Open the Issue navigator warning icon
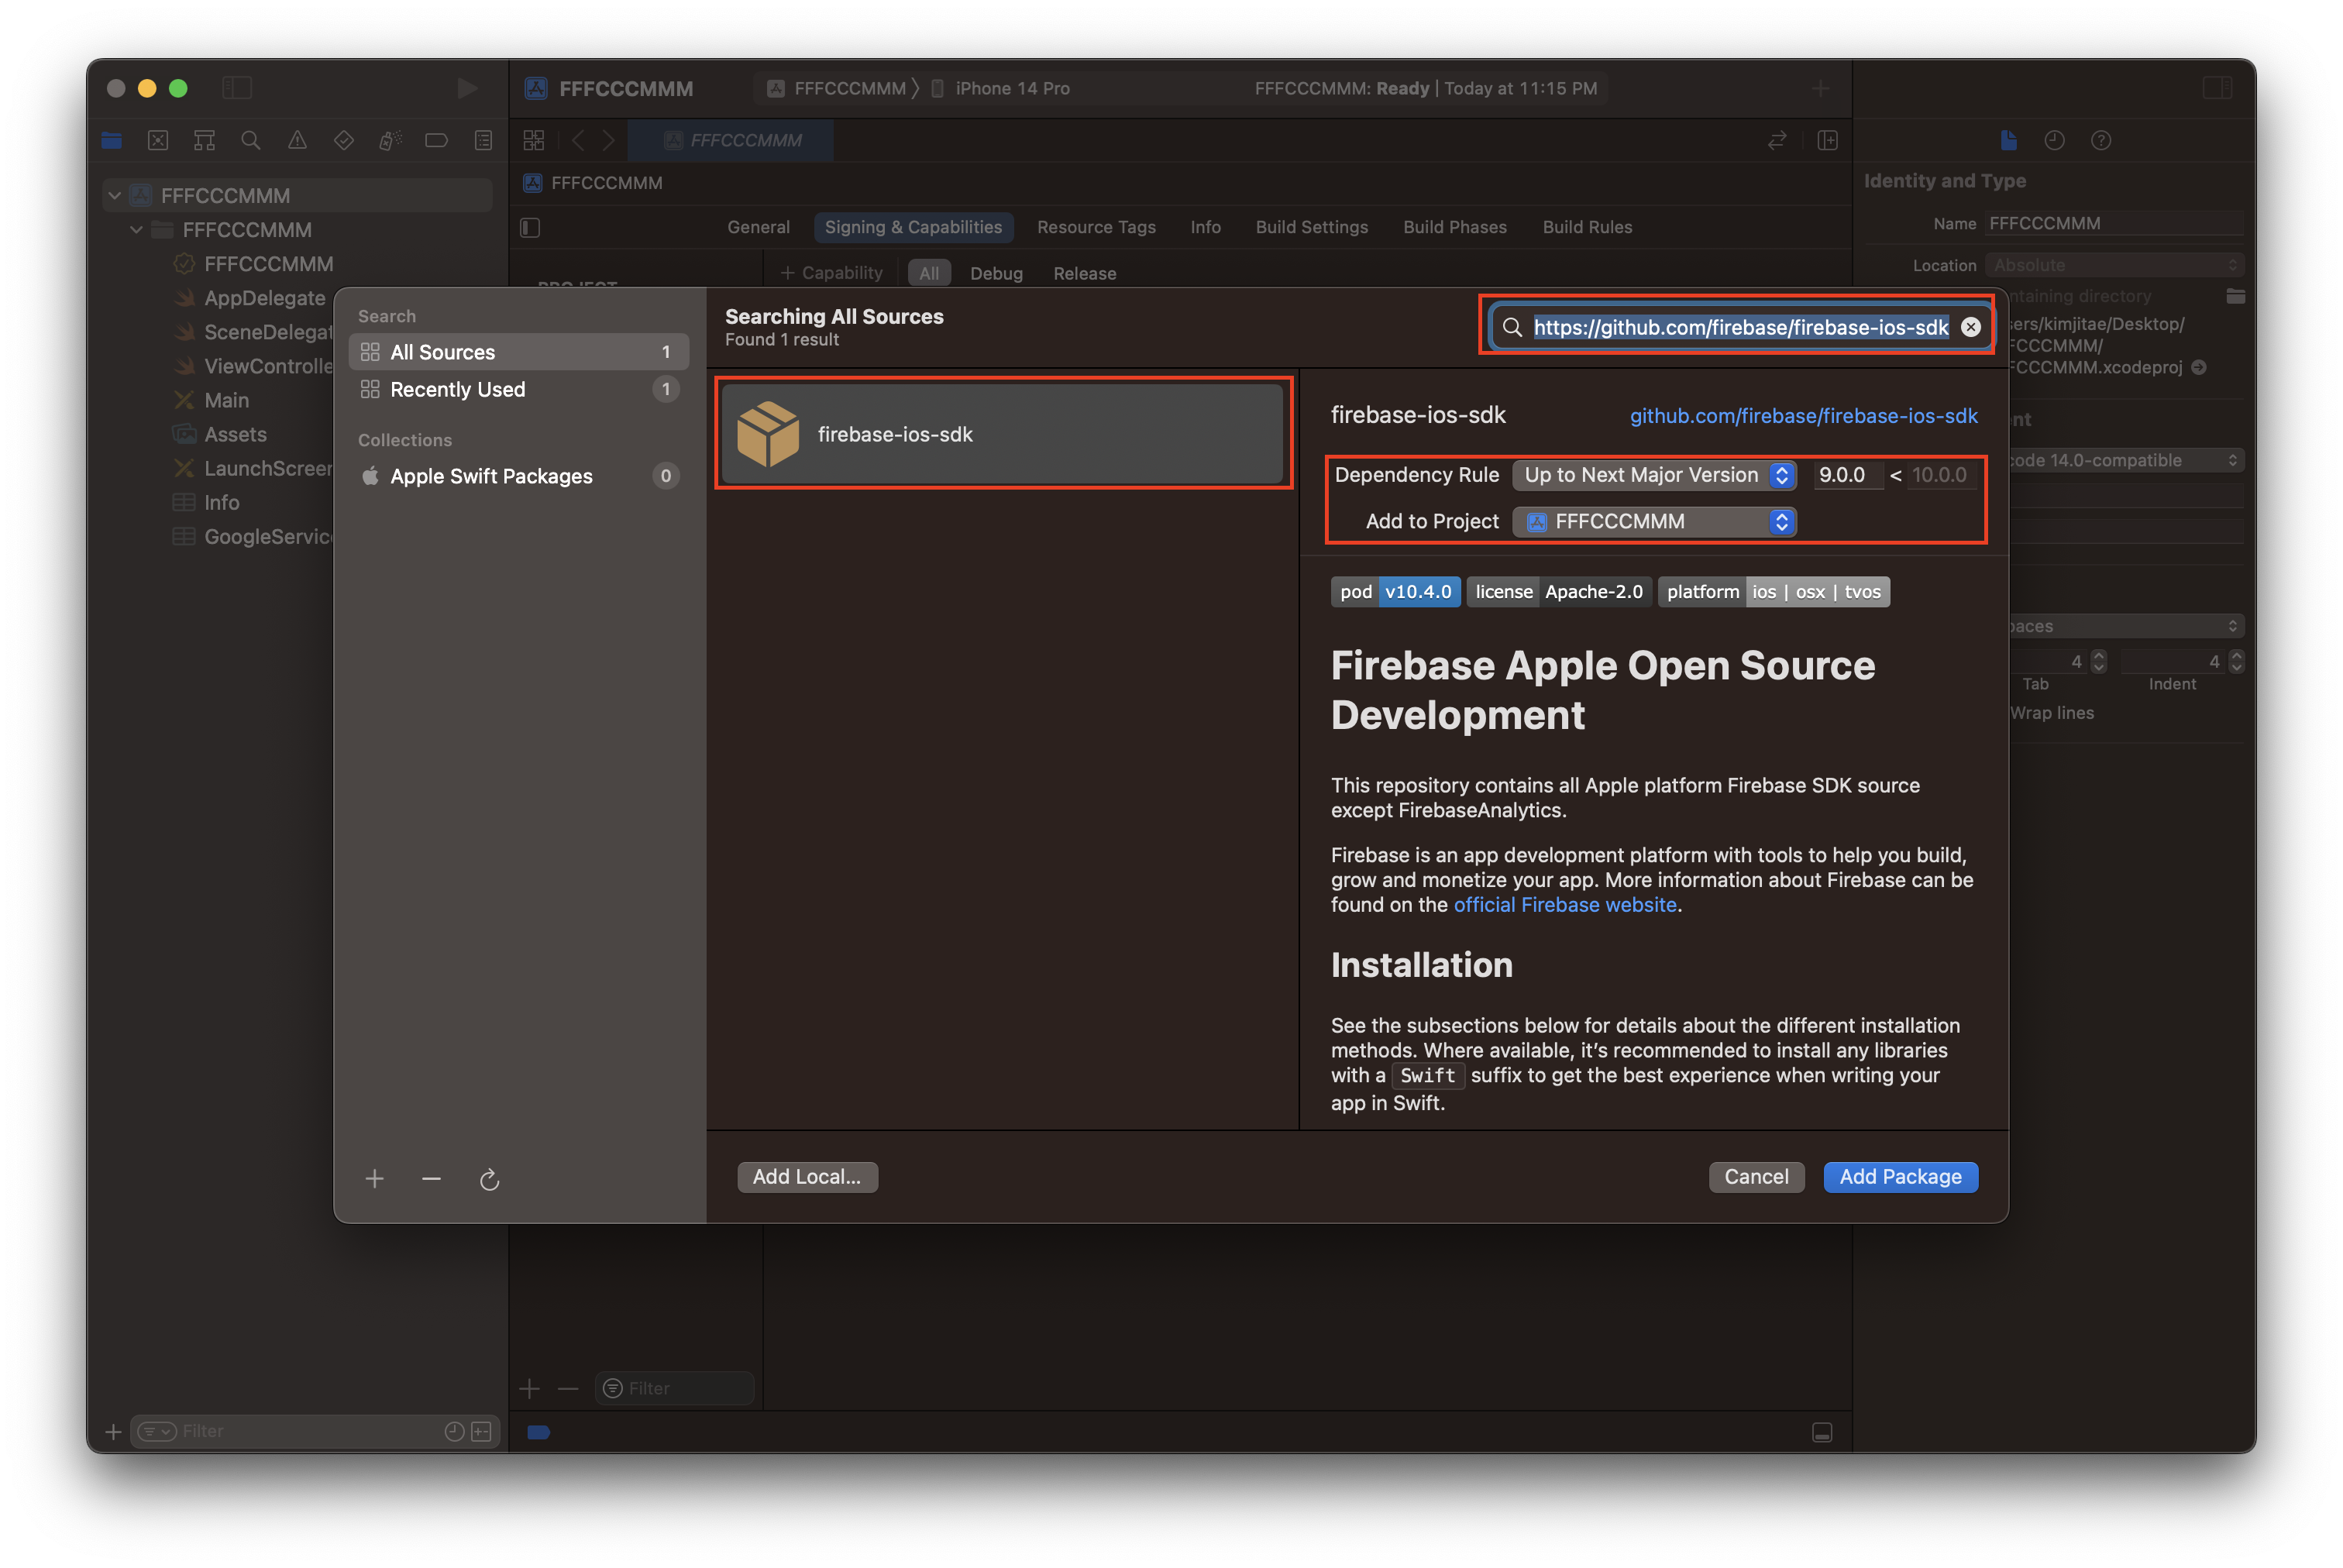Viewport: 2343px width, 1568px height. click(x=298, y=141)
